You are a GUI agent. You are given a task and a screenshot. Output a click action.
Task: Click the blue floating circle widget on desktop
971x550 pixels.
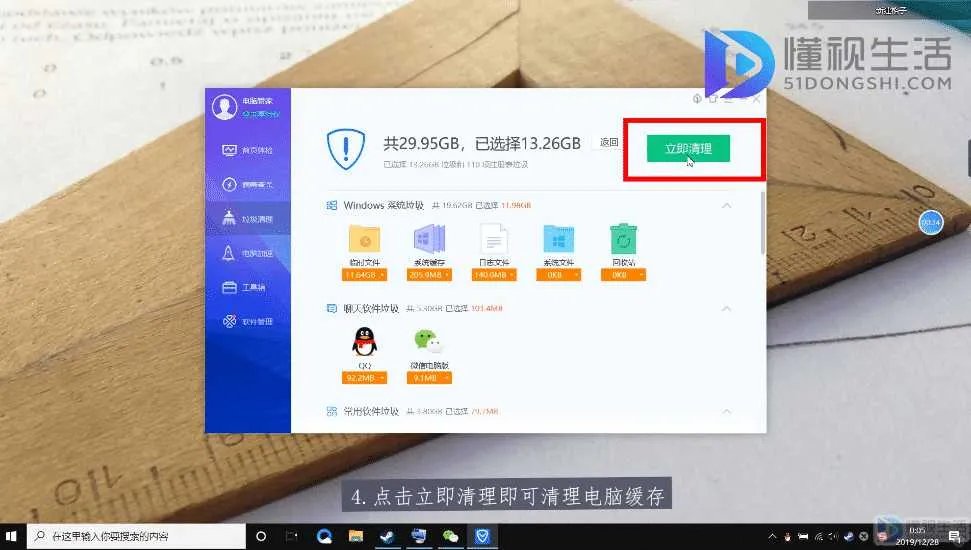[x=931, y=222]
